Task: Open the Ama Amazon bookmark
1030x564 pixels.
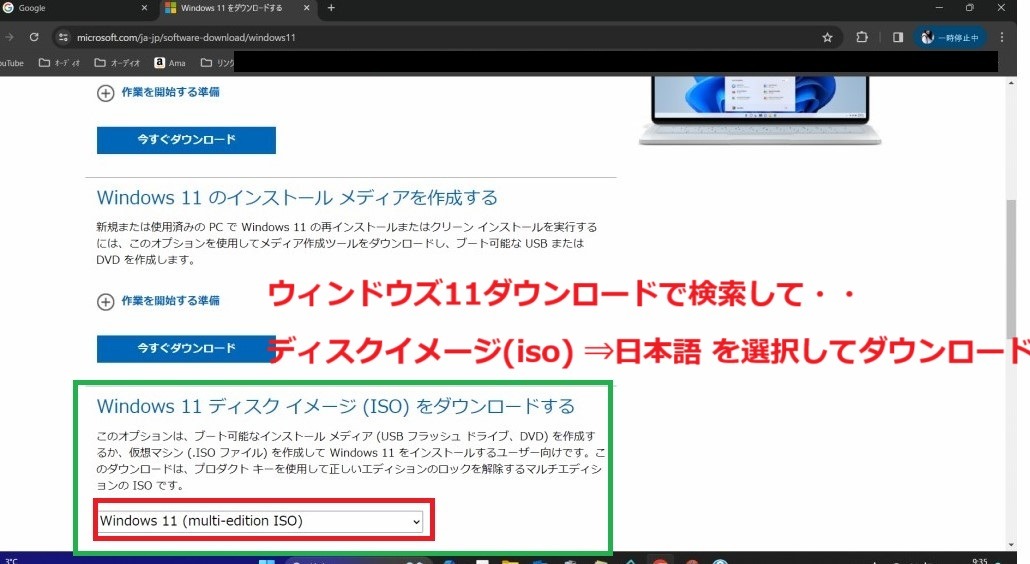Action: coord(170,63)
